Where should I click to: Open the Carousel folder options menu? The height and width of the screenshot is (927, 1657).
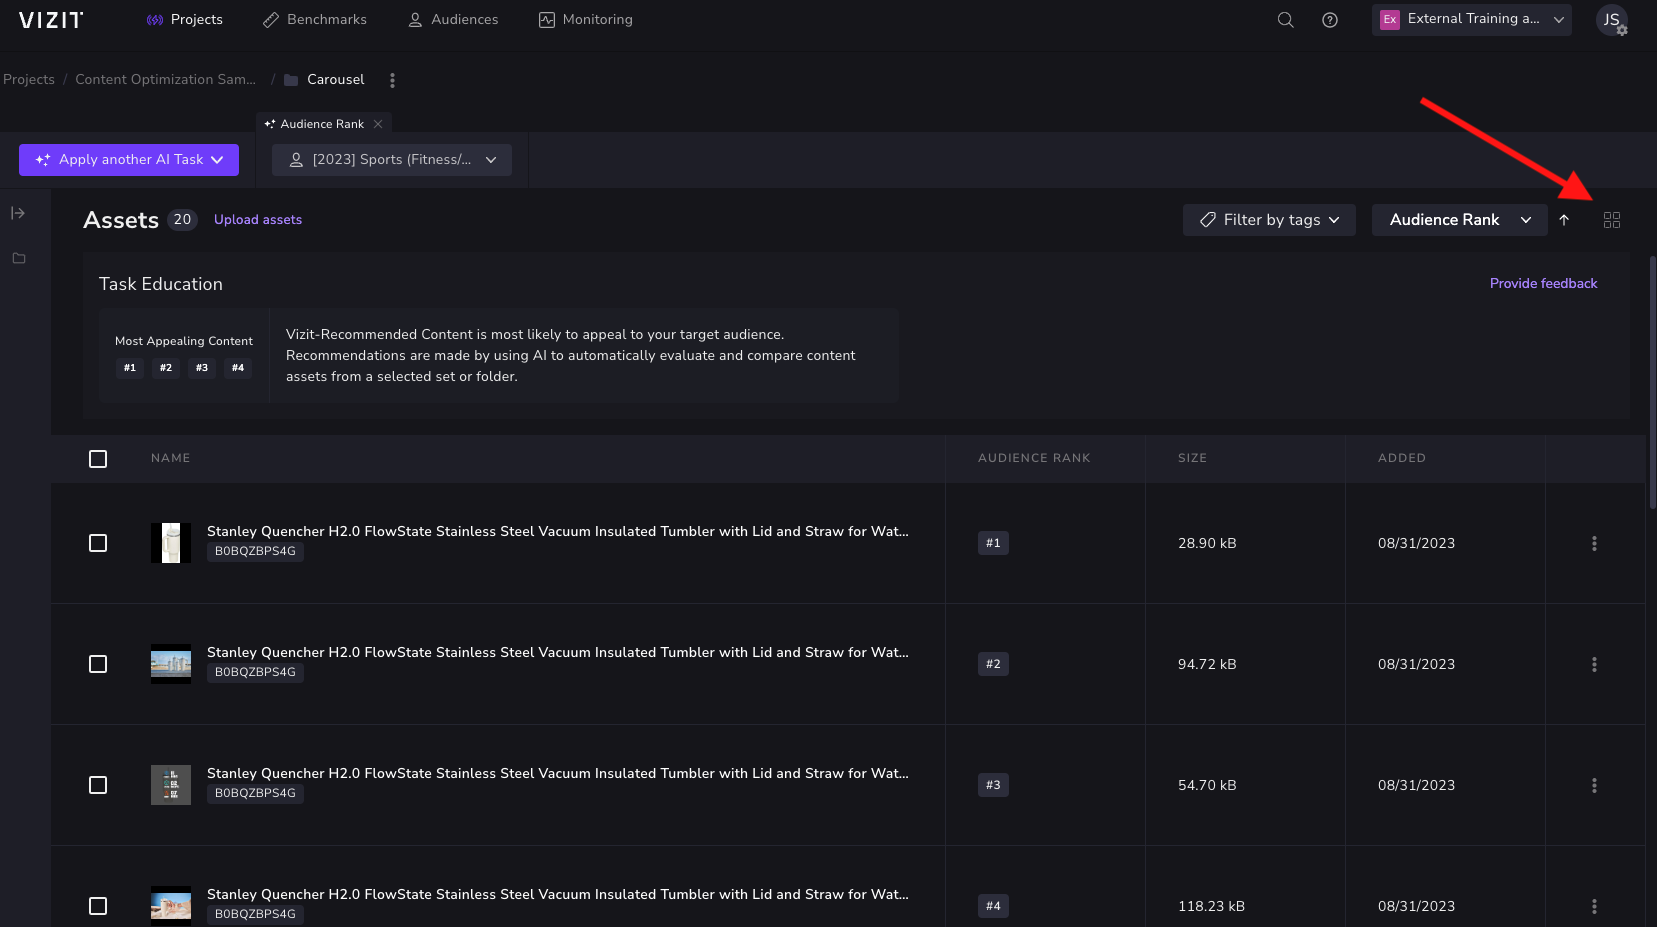392,80
